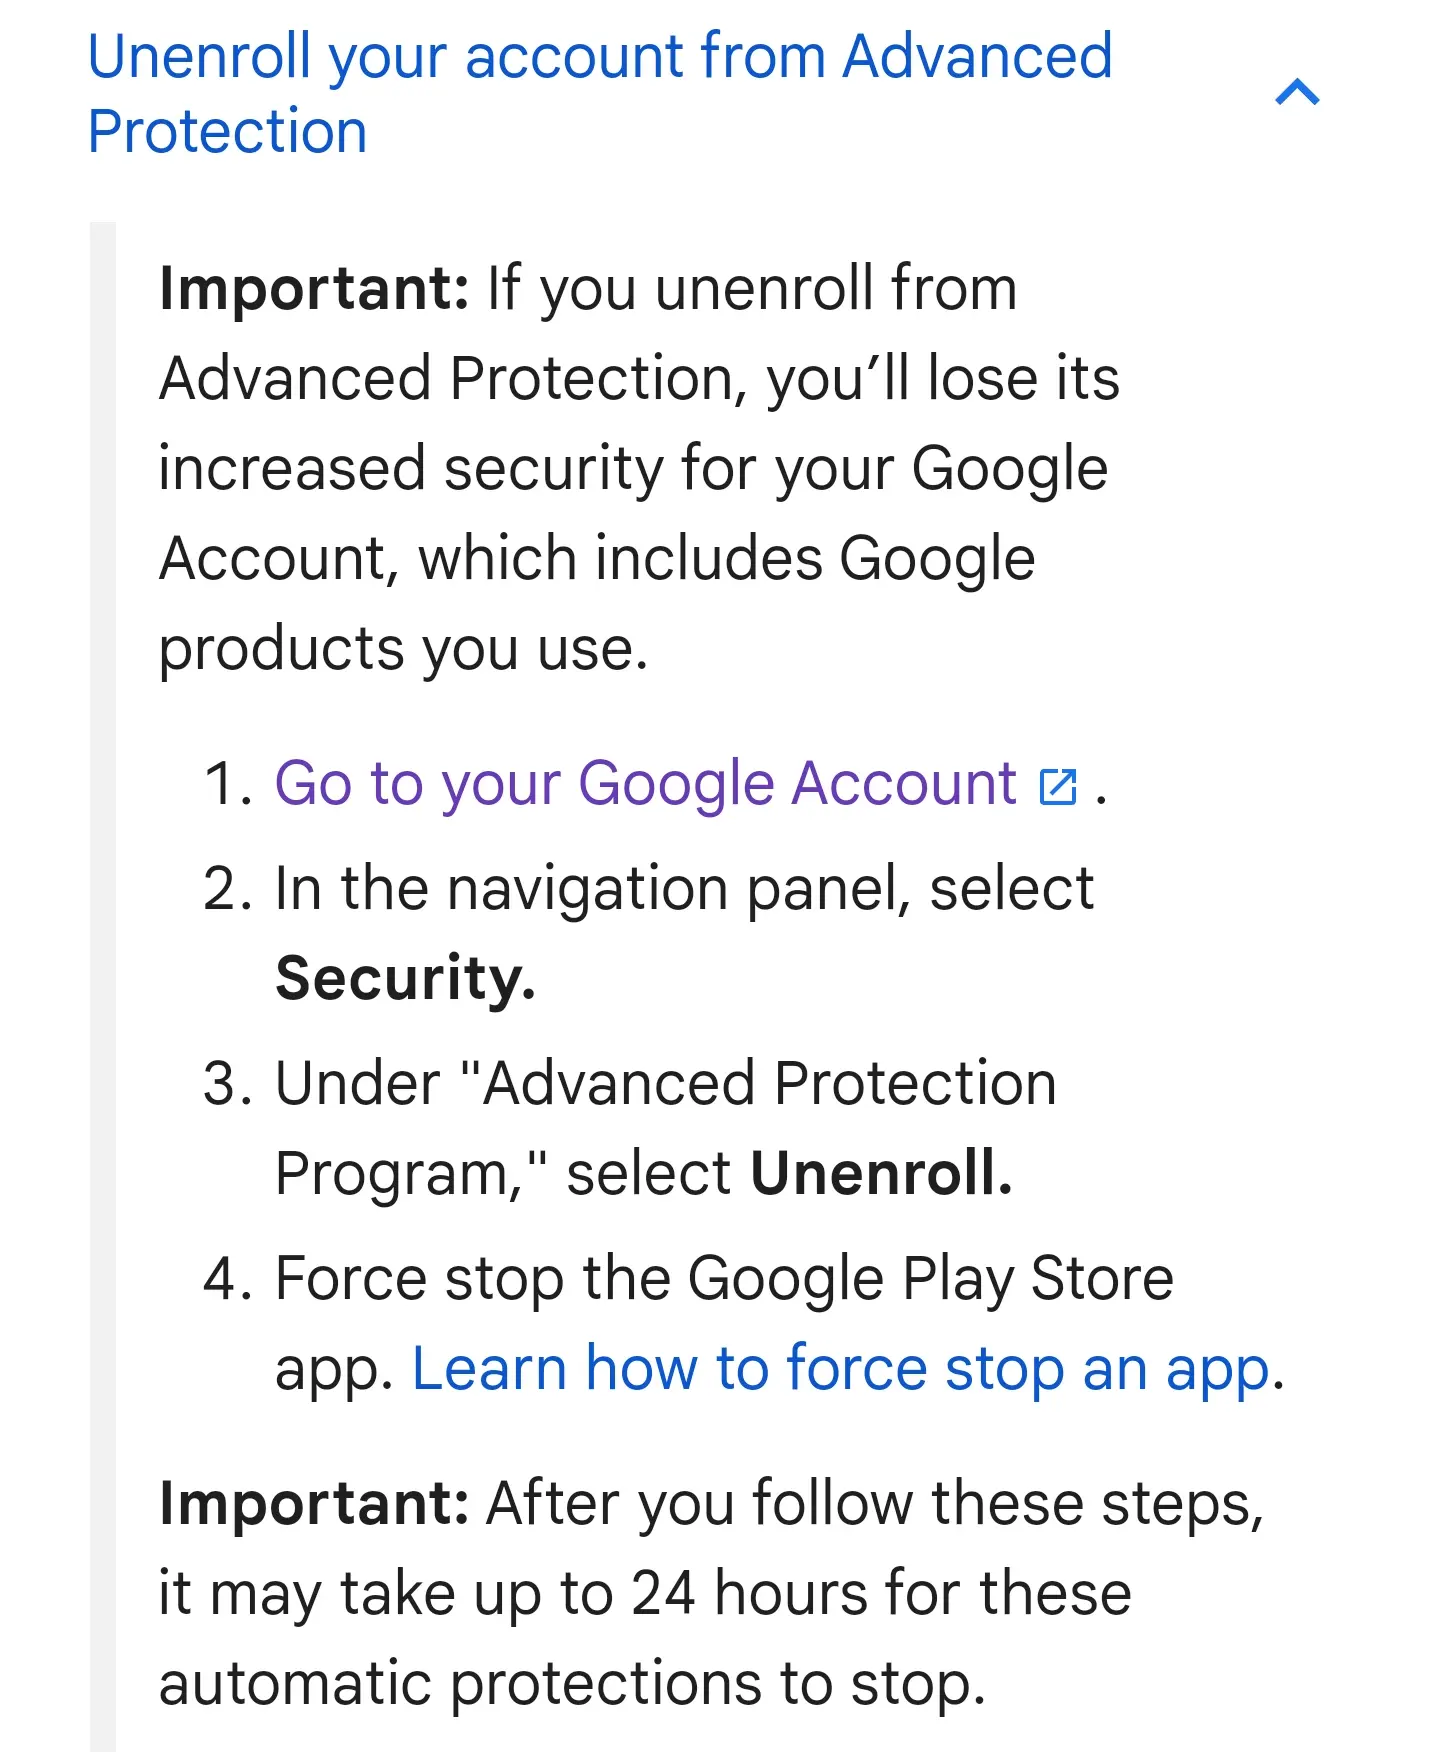Viewport: 1440px width, 1752px height.
Task: Click list number 2 of the steps
Action: click(x=228, y=889)
